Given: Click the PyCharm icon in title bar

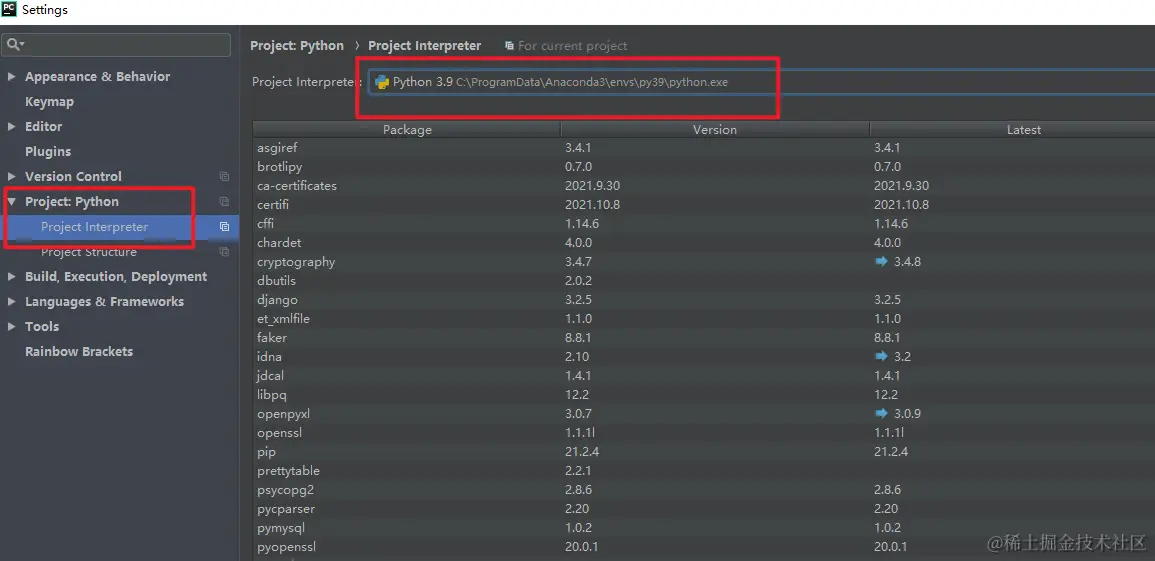Looking at the screenshot, I should pyautogui.click(x=10, y=10).
